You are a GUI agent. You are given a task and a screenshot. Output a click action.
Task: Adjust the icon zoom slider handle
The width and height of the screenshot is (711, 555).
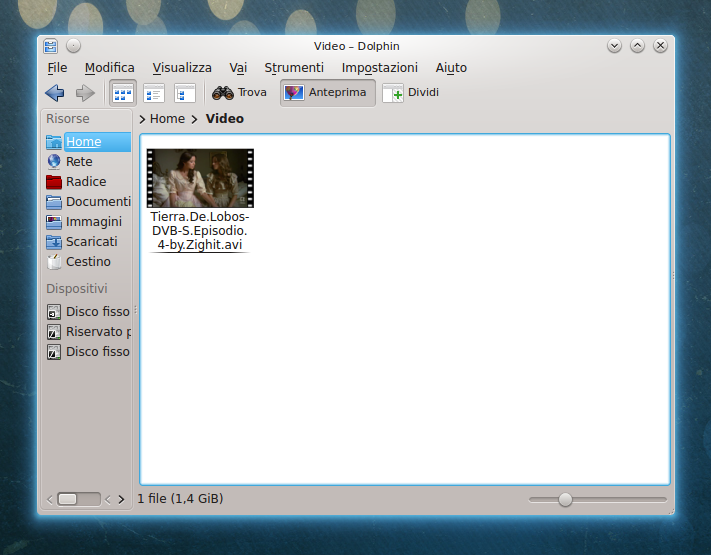(565, 499)
